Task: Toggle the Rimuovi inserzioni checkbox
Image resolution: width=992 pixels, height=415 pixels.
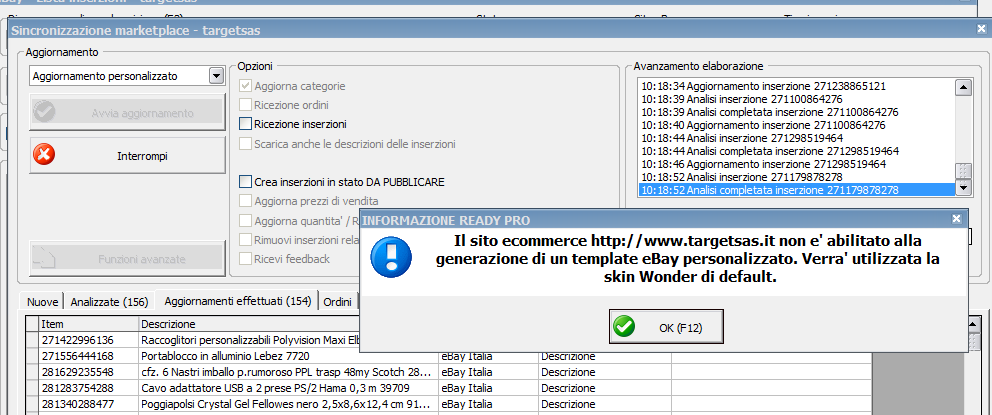Action: click(x=245, y=240)
